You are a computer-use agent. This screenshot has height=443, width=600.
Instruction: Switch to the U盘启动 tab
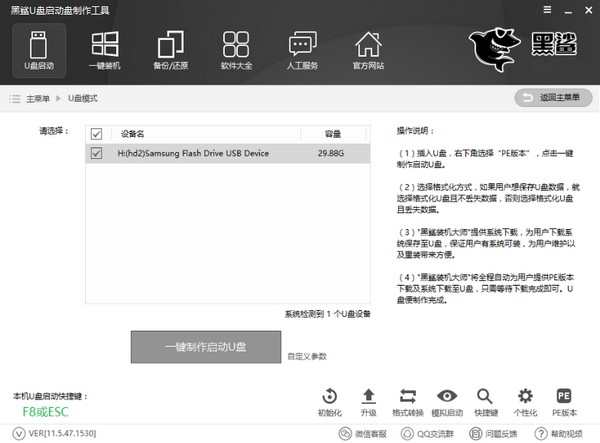point(38,50)
